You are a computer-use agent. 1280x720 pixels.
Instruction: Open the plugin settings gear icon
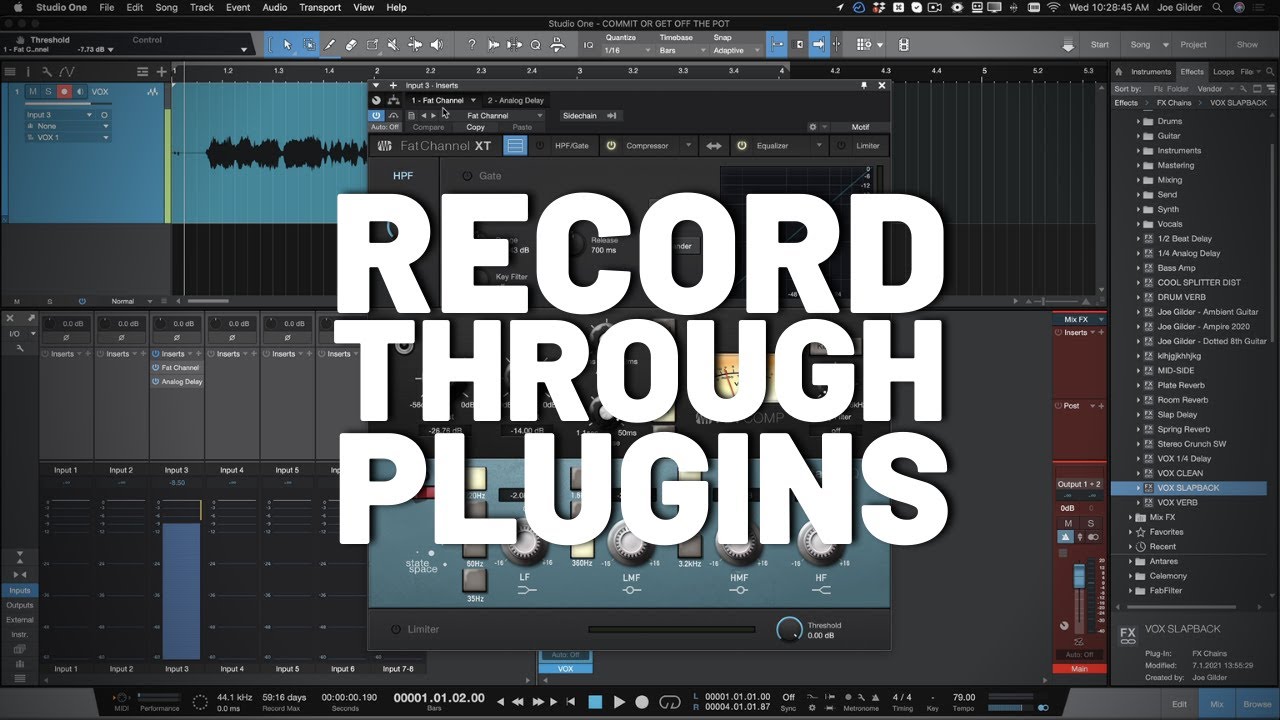812,127
